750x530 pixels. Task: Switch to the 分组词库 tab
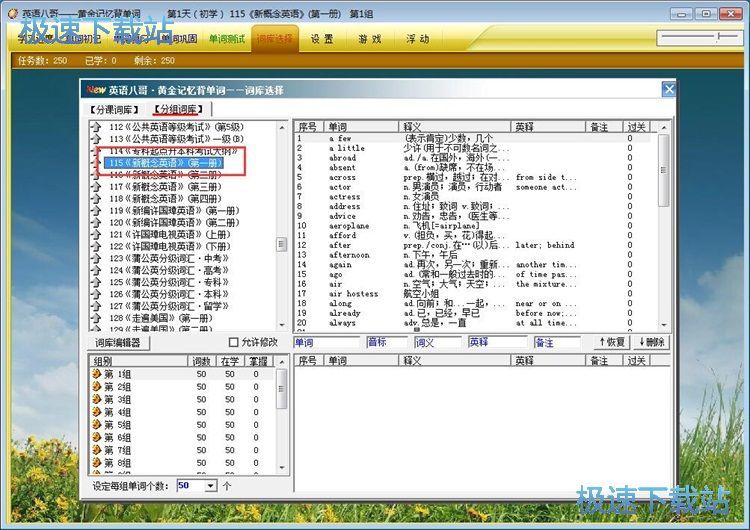click(x=176, y=109)
